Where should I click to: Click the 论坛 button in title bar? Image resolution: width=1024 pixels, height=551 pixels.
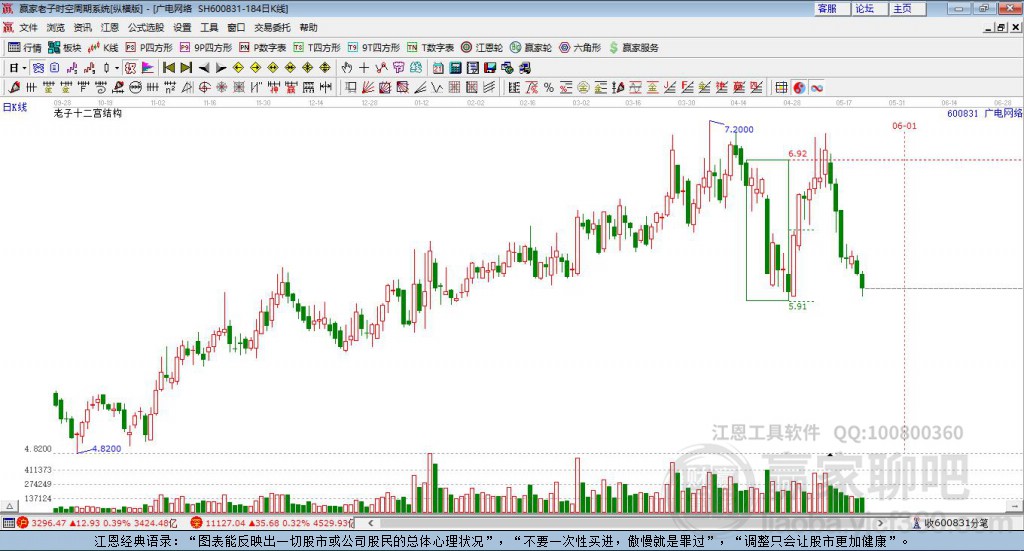(870, 8)
